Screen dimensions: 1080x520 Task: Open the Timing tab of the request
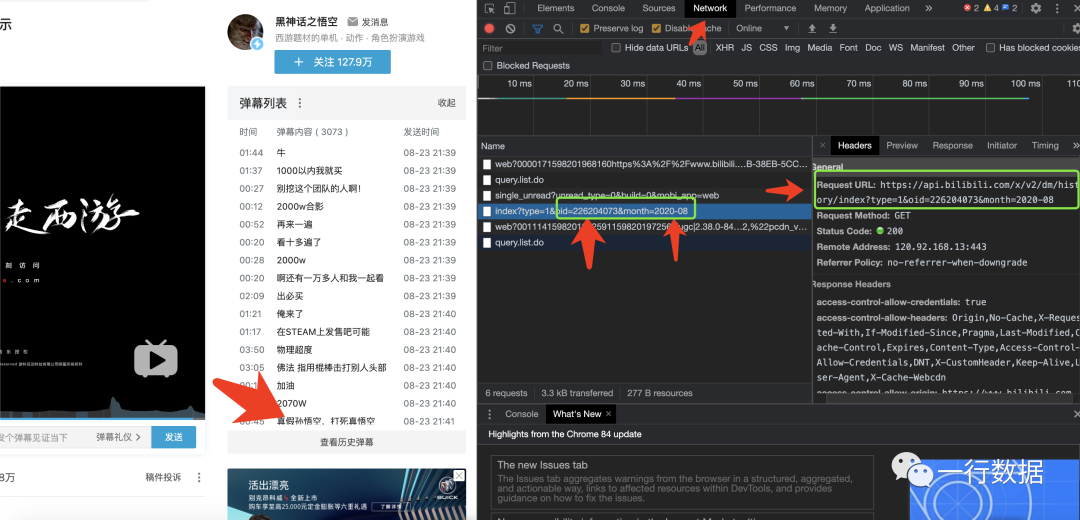click(x=1045, y=145)
